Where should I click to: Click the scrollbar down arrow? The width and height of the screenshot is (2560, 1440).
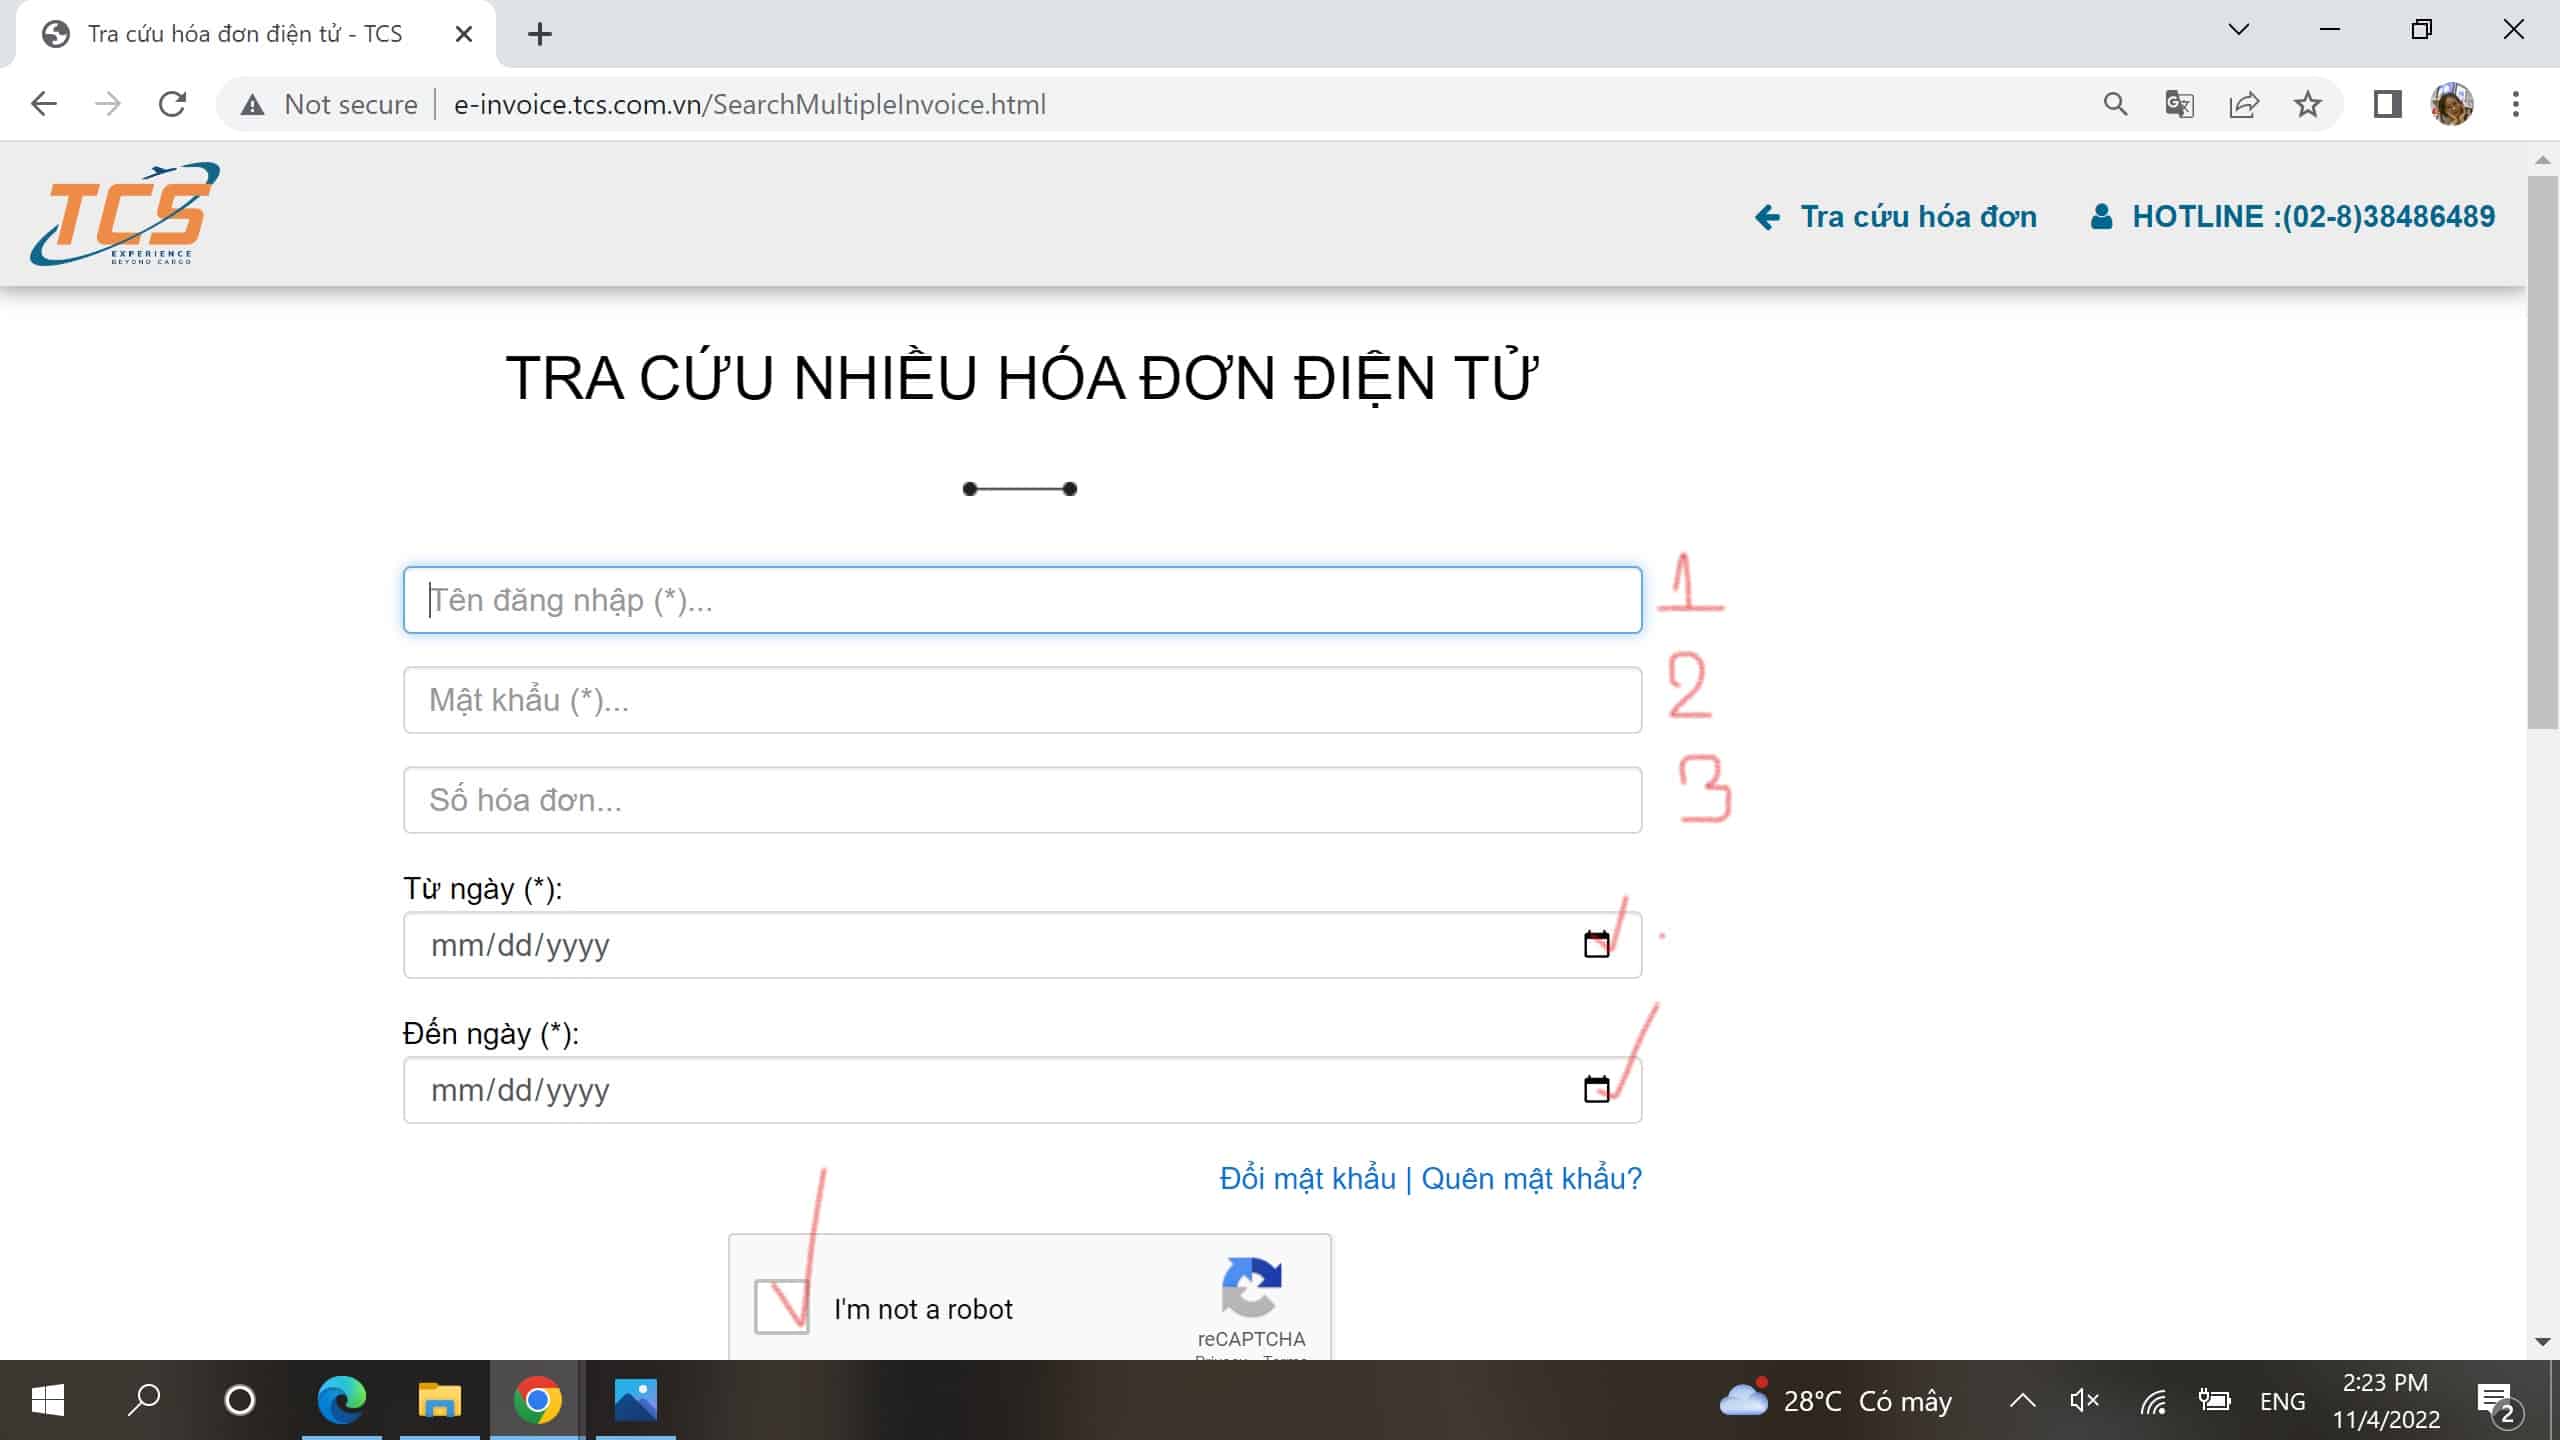(x=2542, y=1342)
